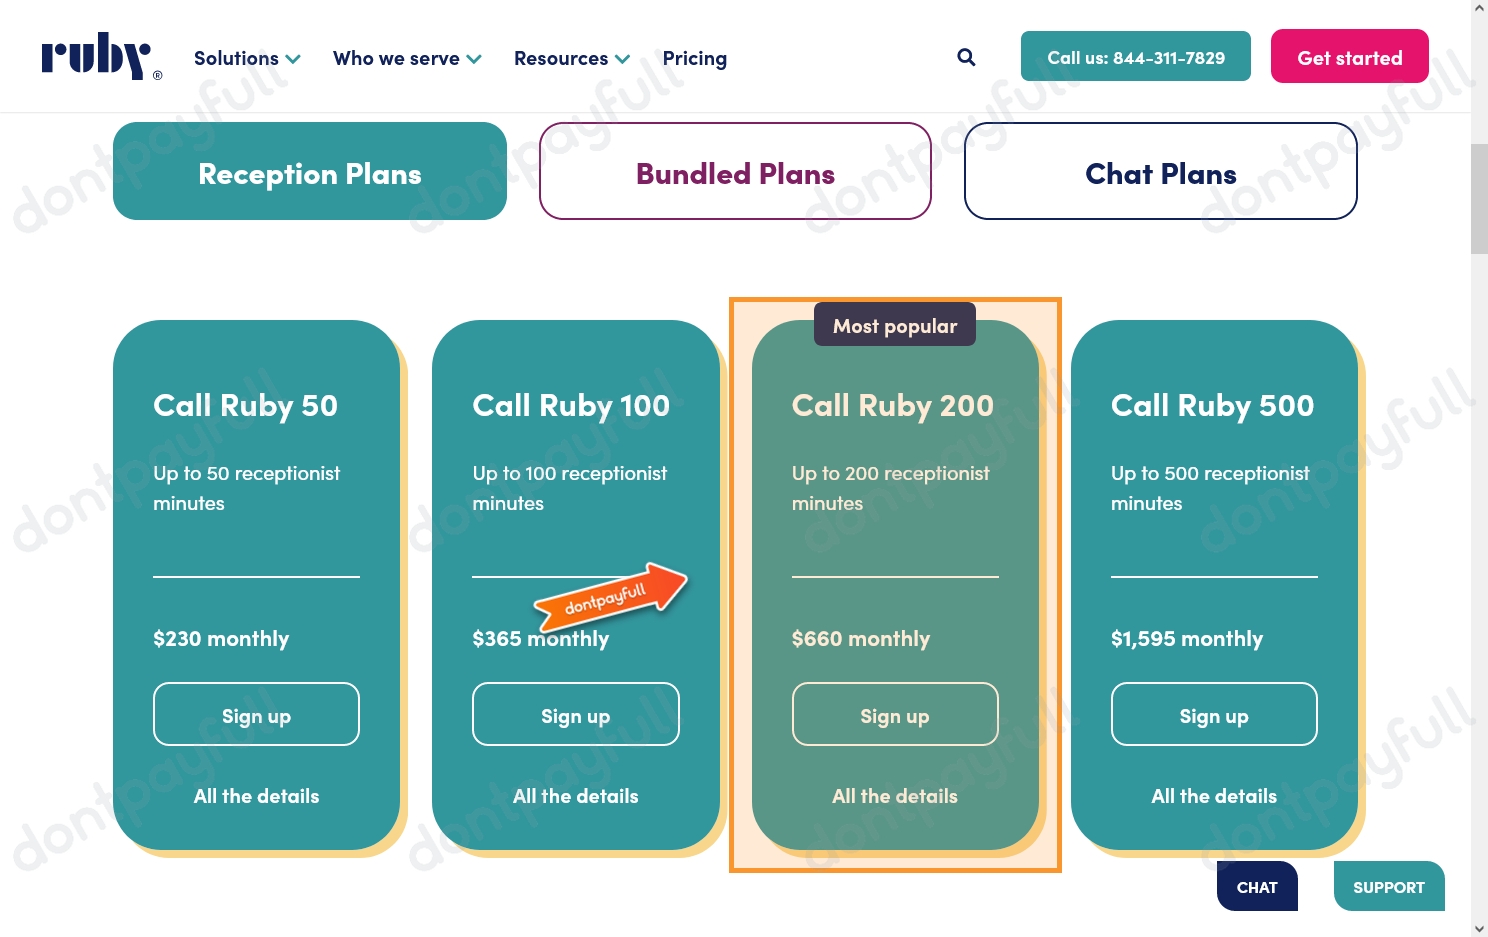The image size is (1488, 937).
Task: Sign up for the Call Ruby 500 plan
Action: 1213,714
